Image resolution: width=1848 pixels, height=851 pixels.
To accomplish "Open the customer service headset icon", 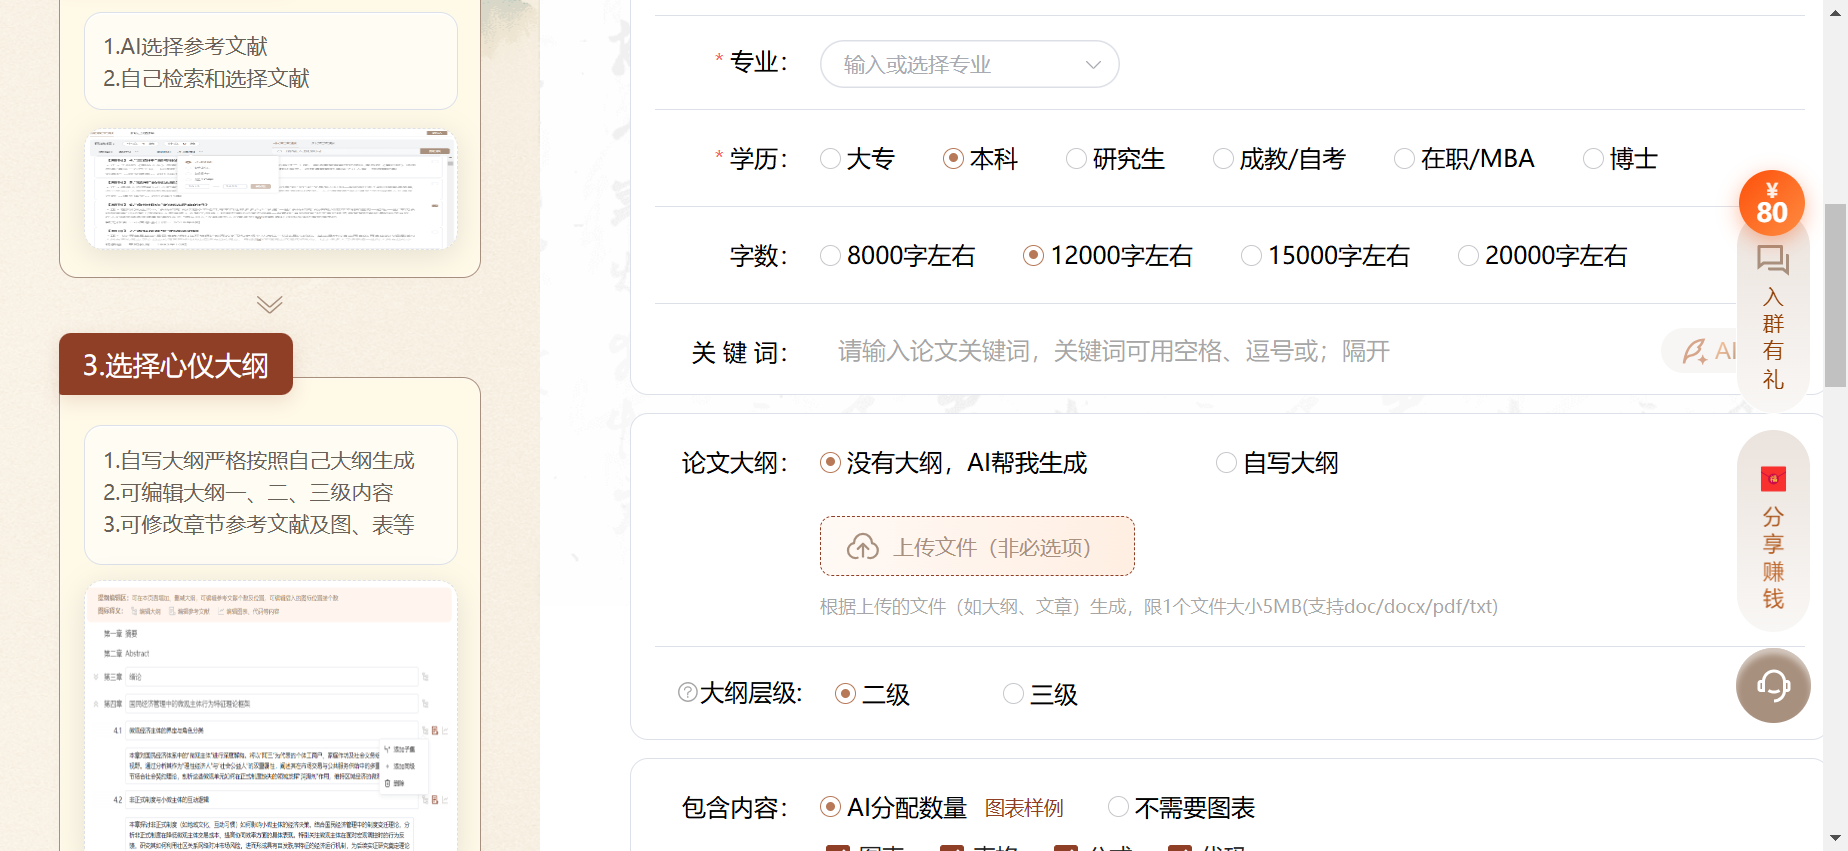I will (x=1773, y=685).
